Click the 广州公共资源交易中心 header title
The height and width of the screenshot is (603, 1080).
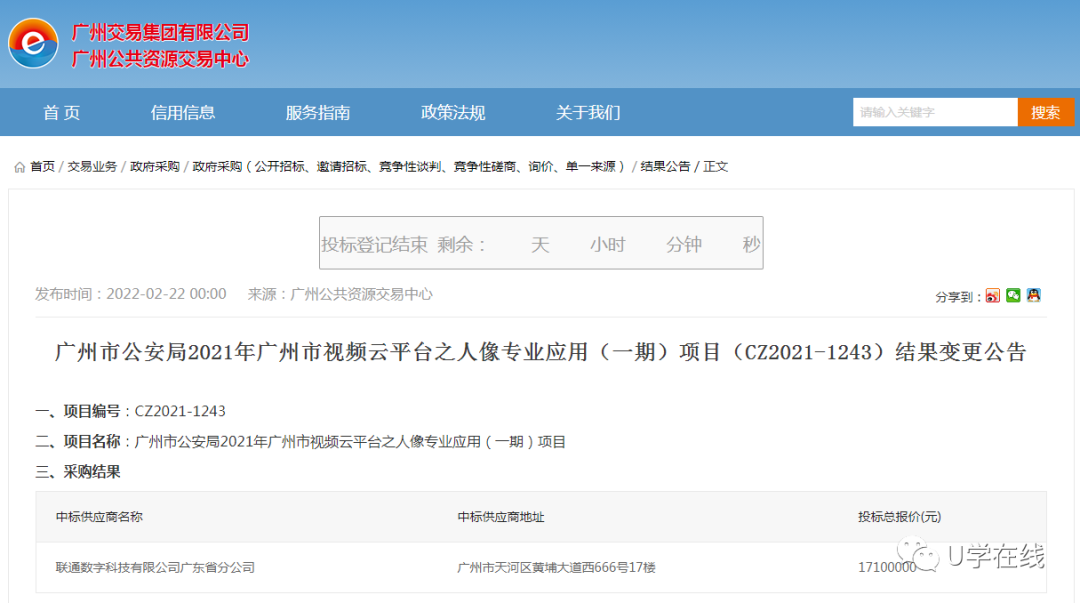[160, 59]
